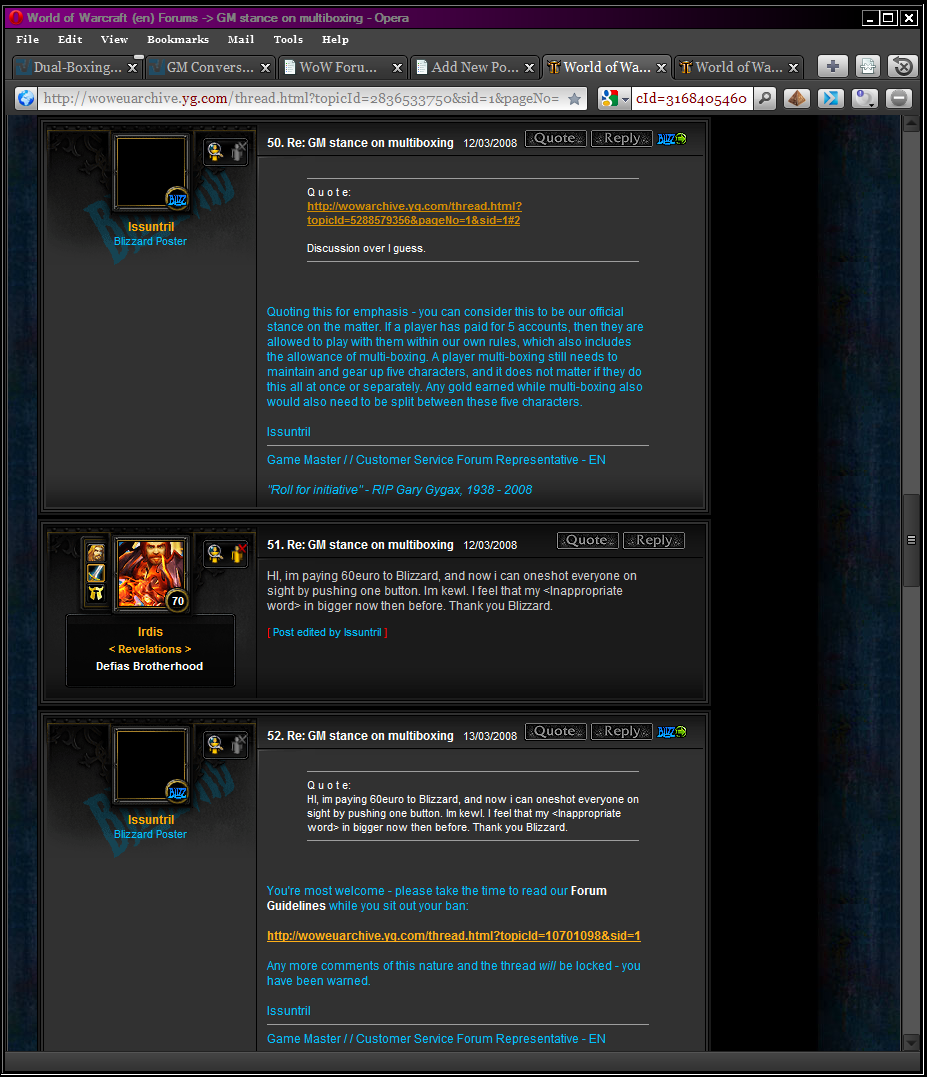This screenshot has height=1077, width=927.
Task: Reply to post 52
Action: coord(621,731)
